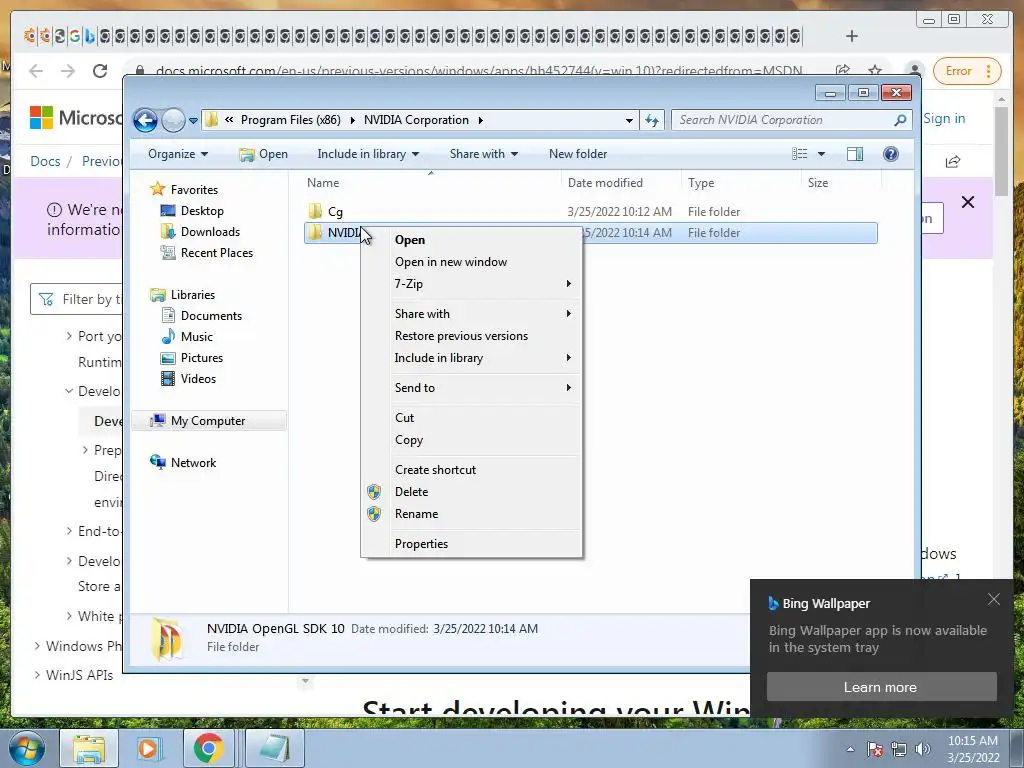Viewport: 1024px width, 768px height.
Task: Select Libraries in the navigation pane
Action: (193, 295)
